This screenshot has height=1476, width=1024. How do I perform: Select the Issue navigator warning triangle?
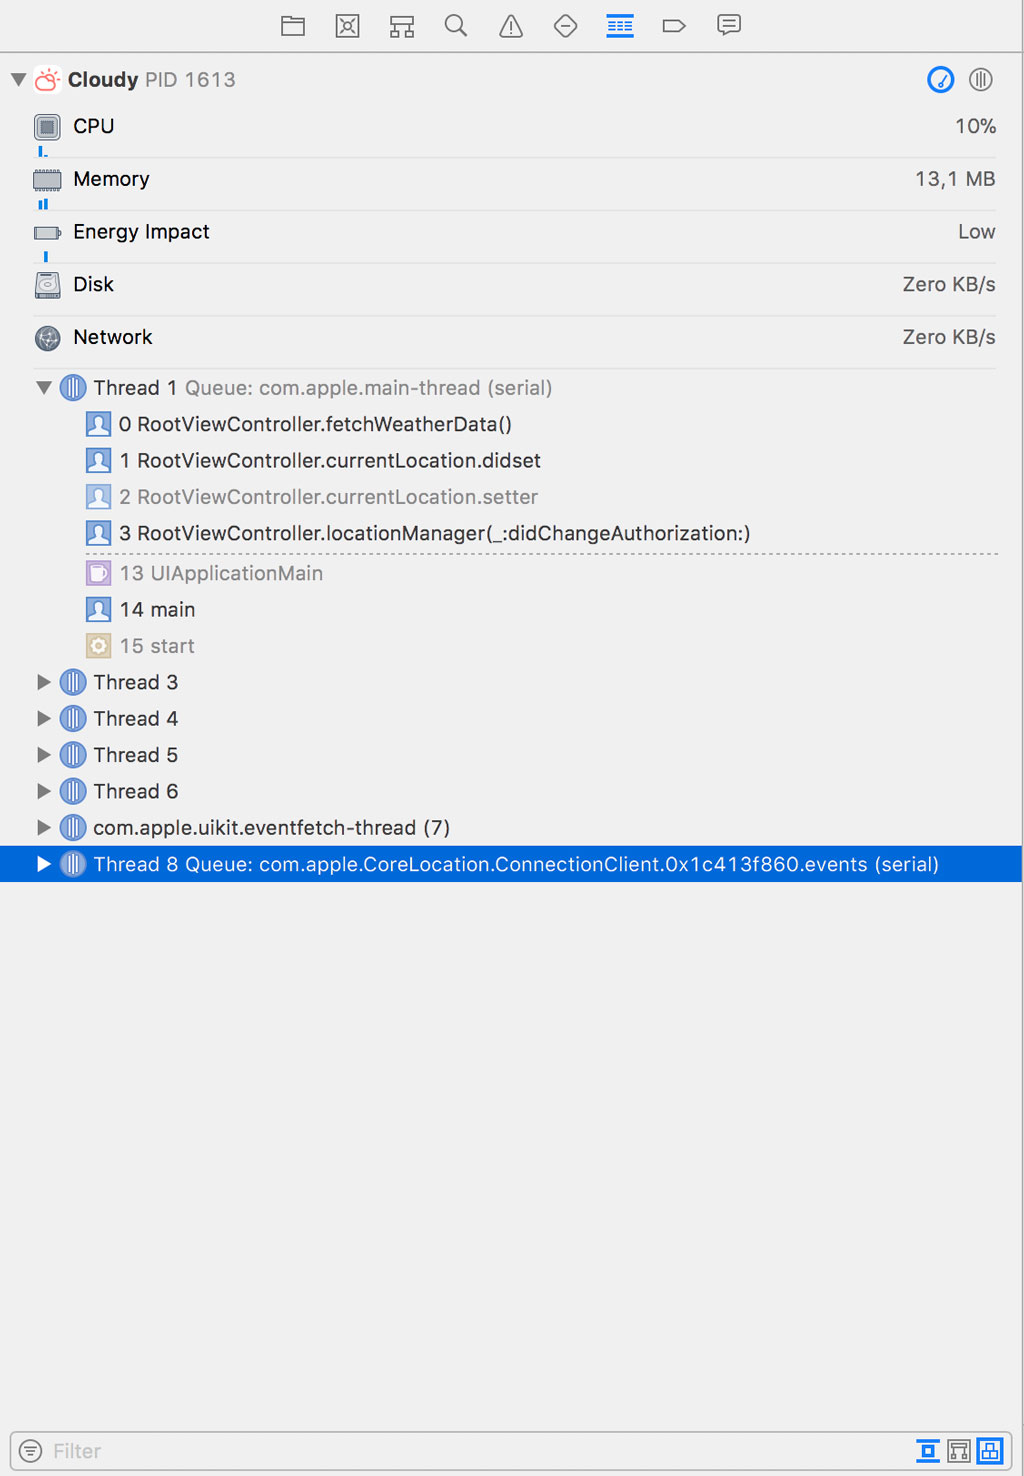(511, 26)
